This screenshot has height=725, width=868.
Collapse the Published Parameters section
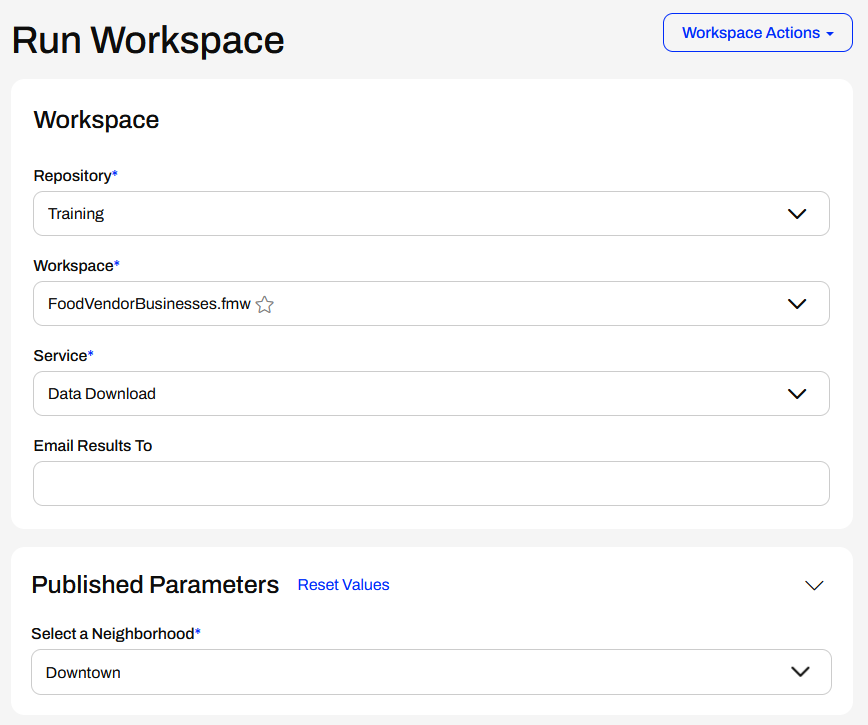814,586
